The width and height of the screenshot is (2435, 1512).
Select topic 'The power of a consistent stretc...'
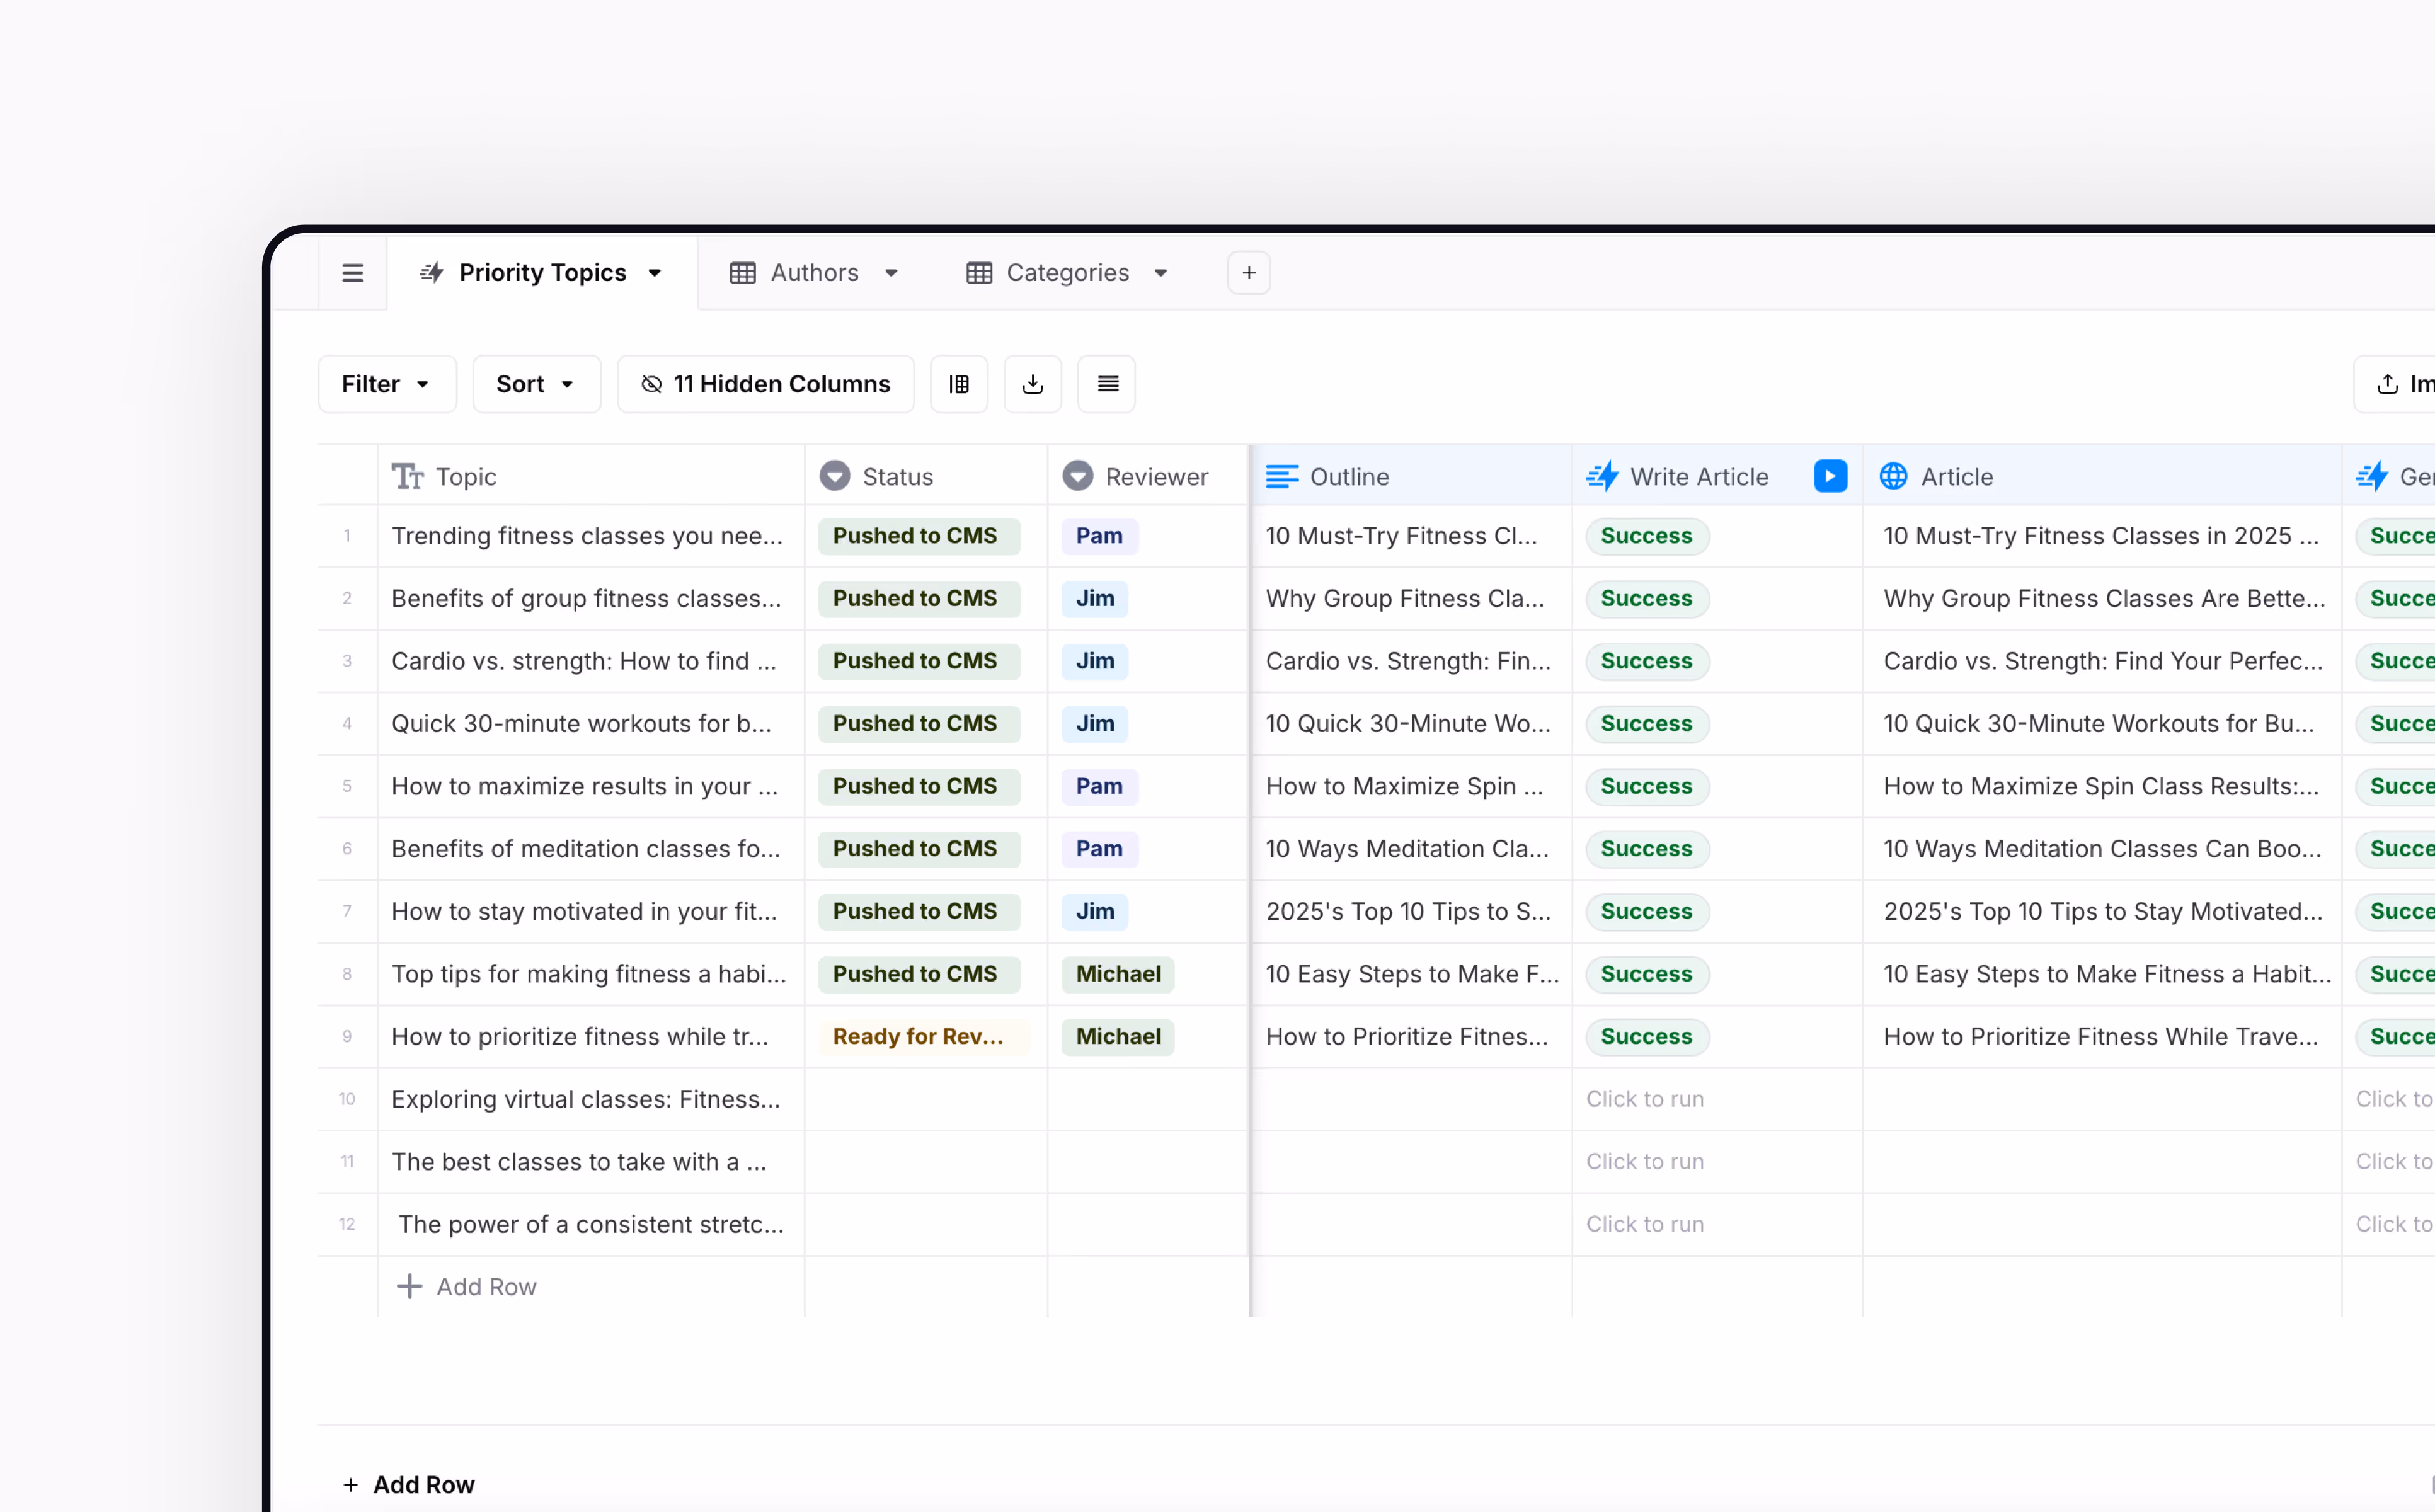point(591,1224)
